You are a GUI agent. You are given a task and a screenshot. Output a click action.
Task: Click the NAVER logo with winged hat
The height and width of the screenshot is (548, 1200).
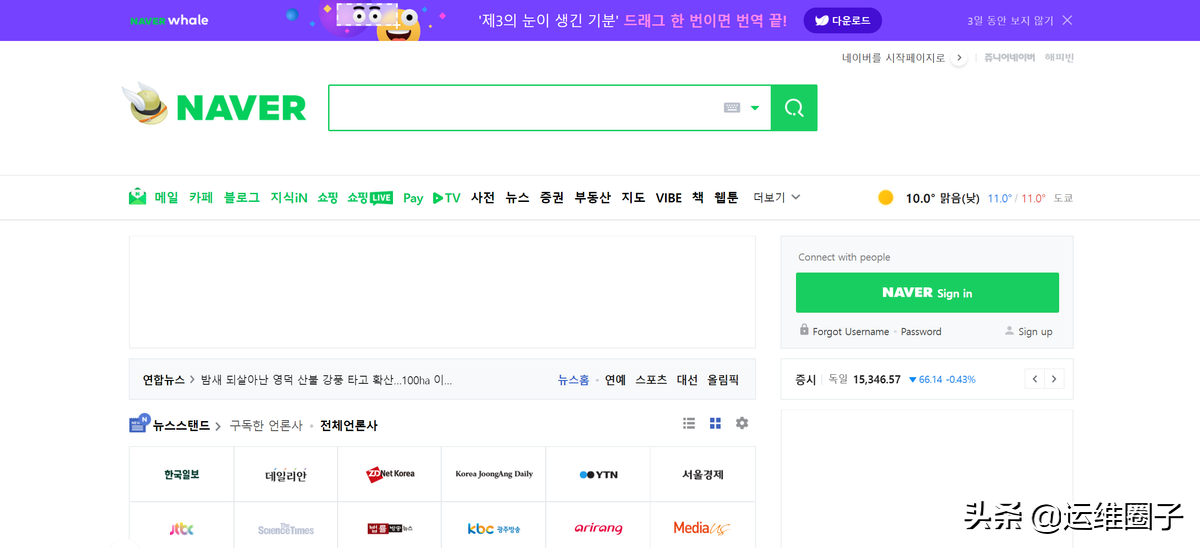214,105
